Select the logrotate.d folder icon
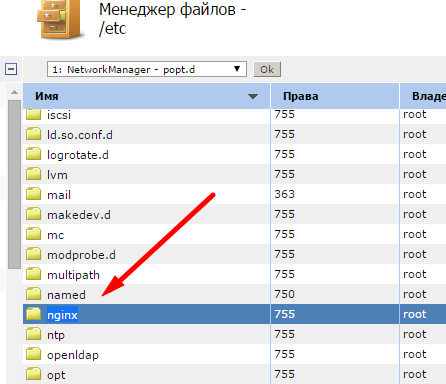The image size is (446, 384). 33,154
